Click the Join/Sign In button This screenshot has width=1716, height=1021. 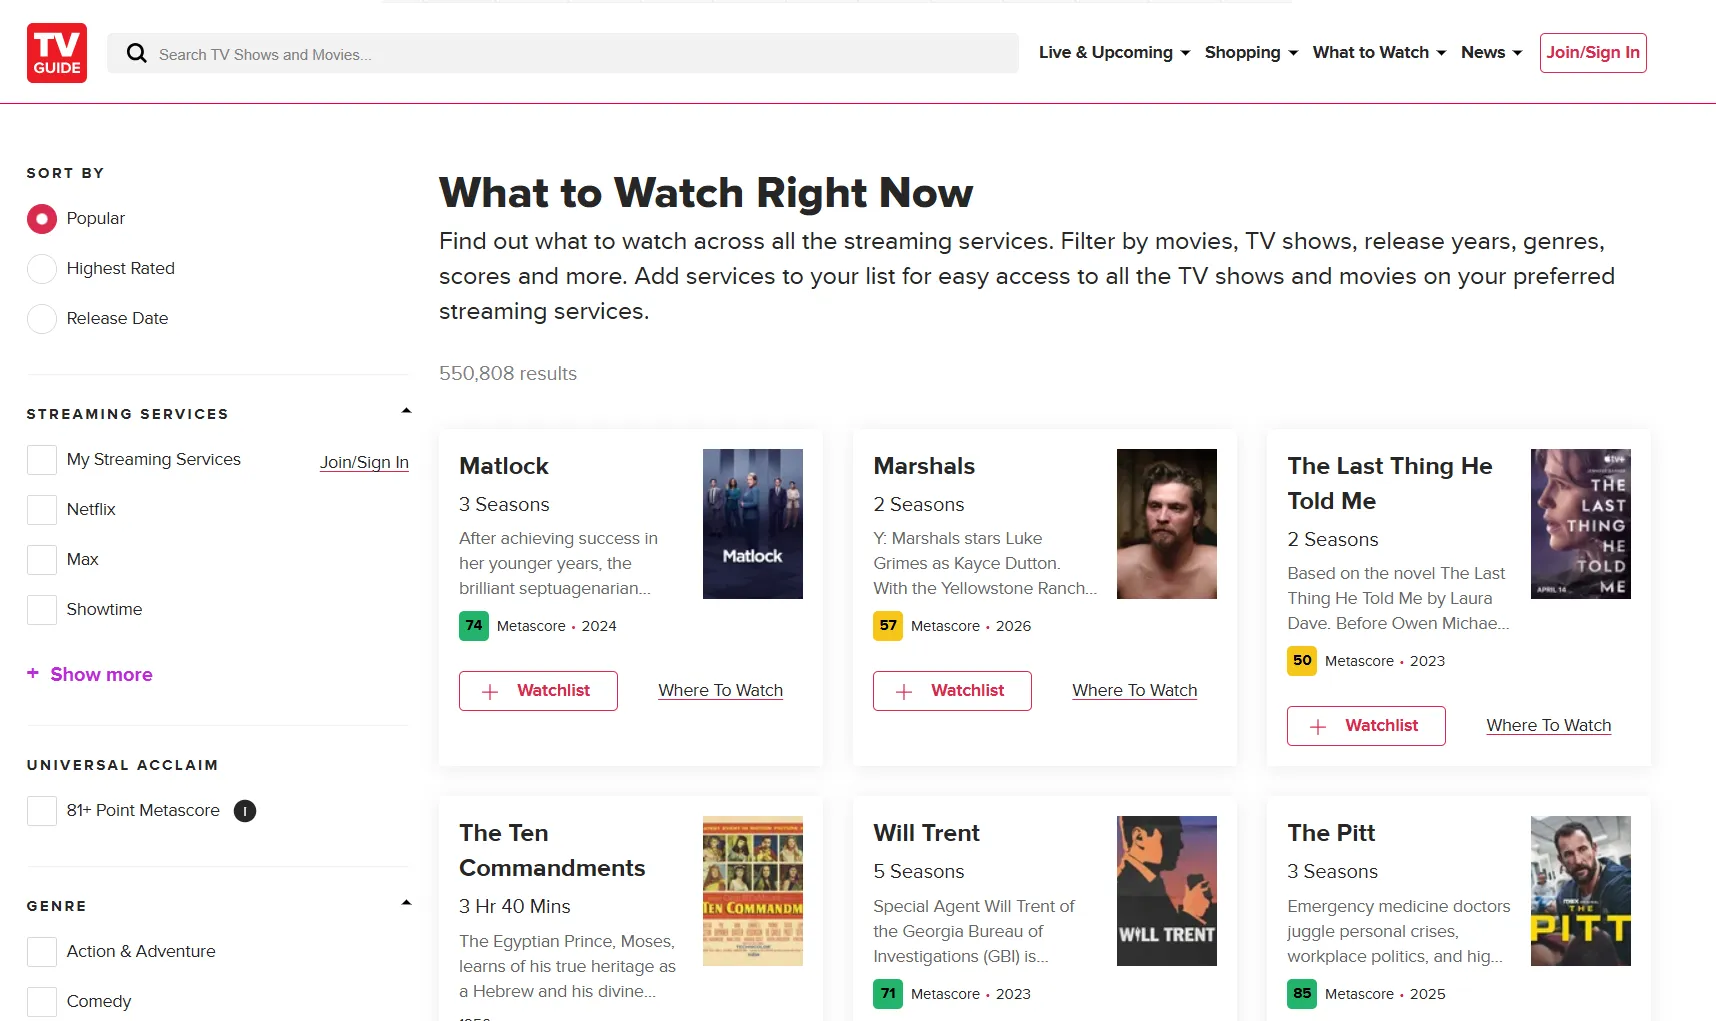[1593, 52]
